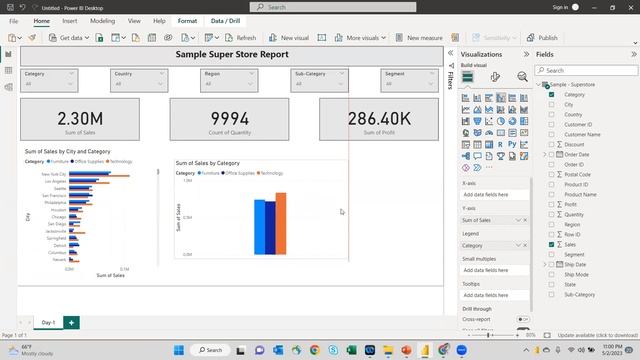The height and width of the screenshot is (360, 640).
Task: Click the title bar Search box
Action: [x=333, y=7]
